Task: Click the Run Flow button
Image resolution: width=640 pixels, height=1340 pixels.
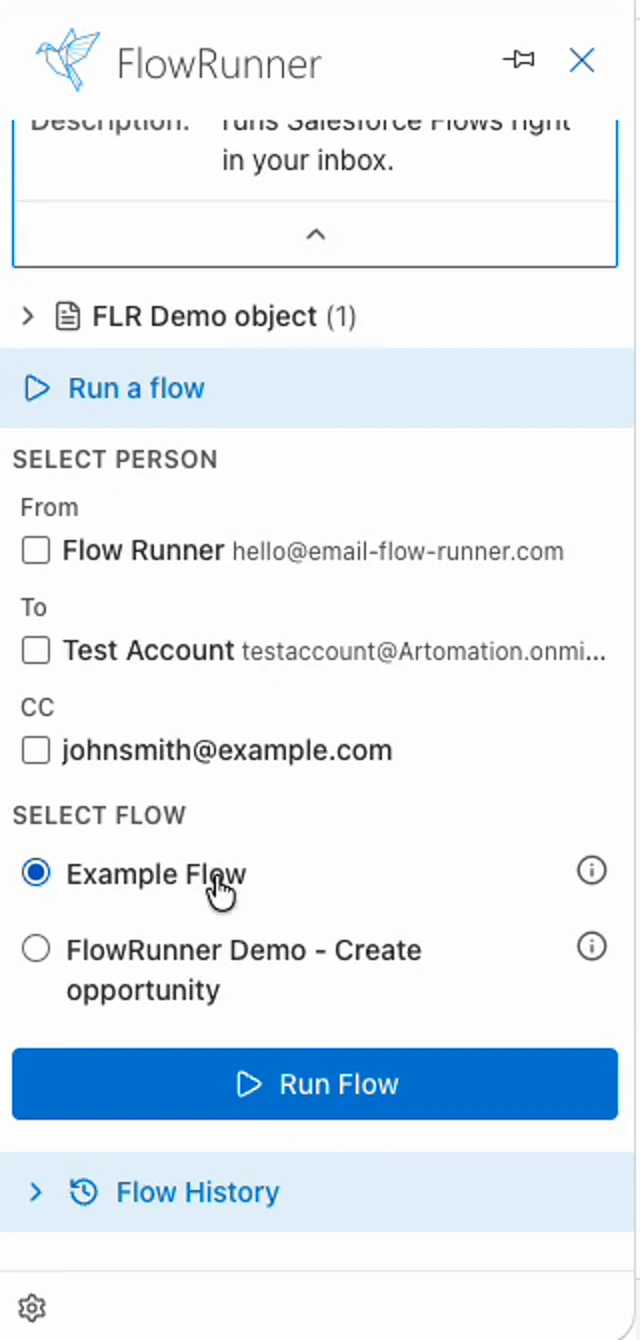Action: tap(315, 1084)
